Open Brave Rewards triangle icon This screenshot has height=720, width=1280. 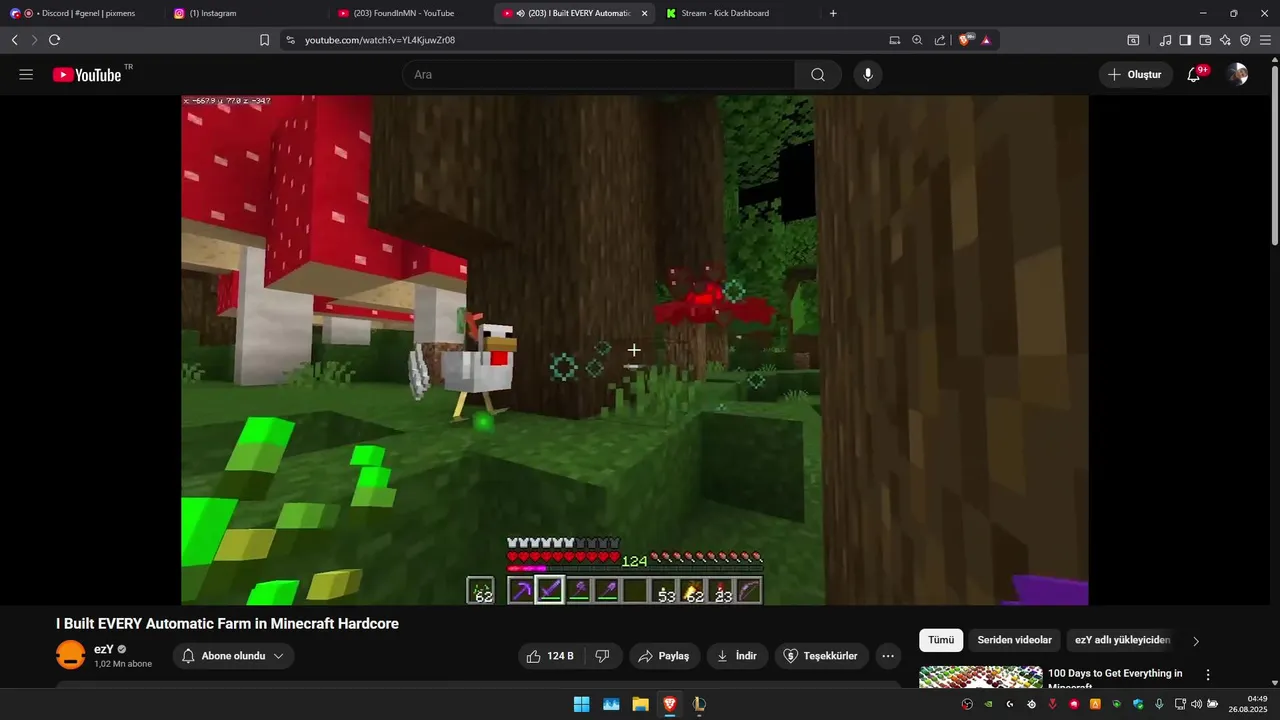coord(986,40)
